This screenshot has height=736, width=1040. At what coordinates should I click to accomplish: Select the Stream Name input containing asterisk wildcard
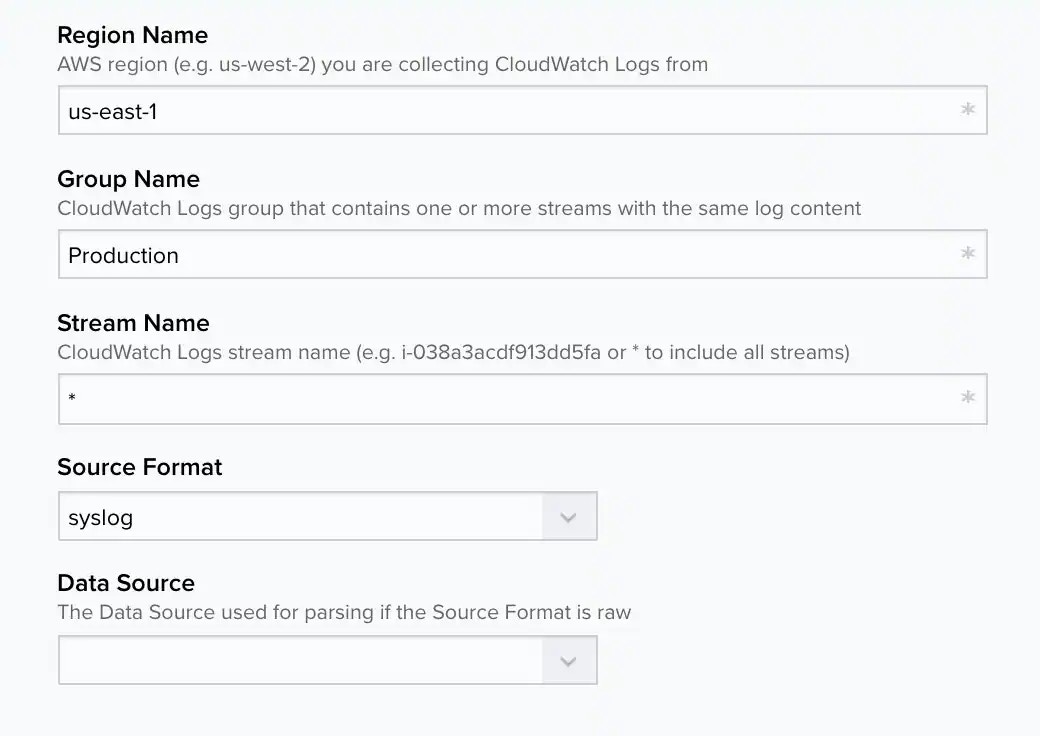click(x=500, y=399)
